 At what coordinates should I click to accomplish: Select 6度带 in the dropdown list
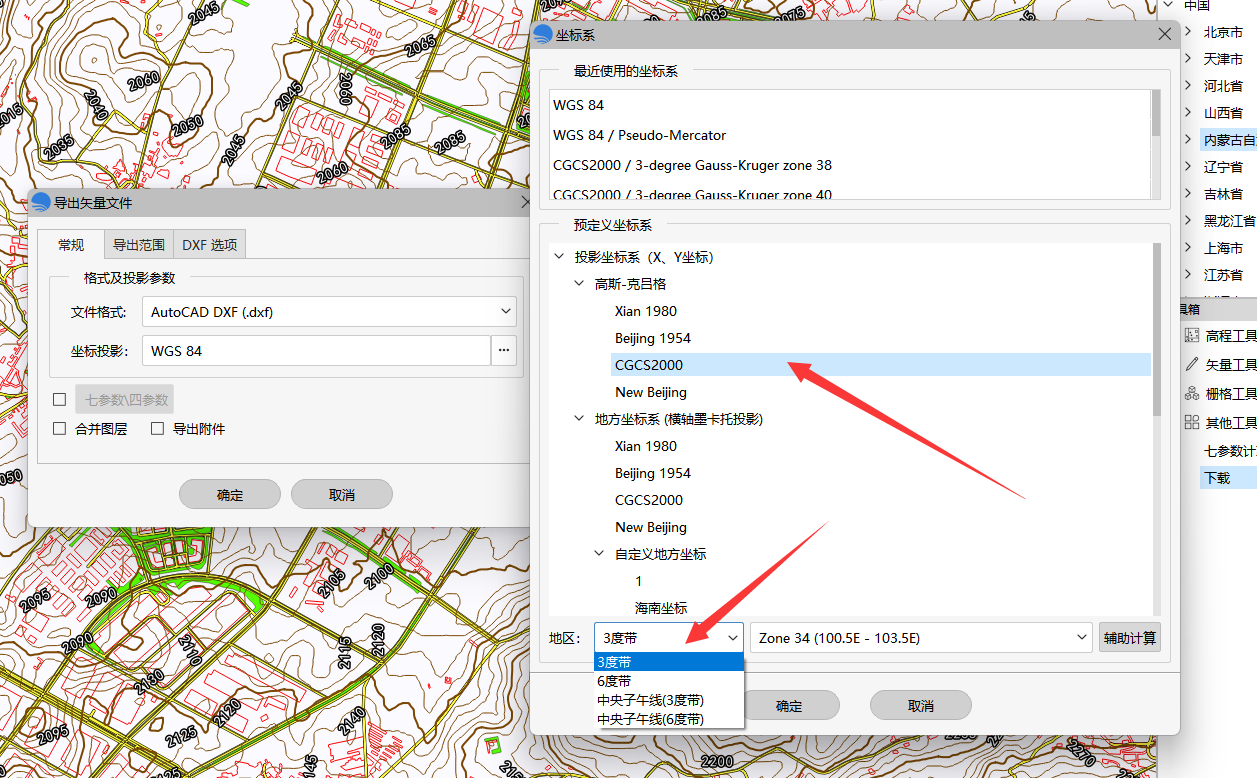click(x=669, y=681)
